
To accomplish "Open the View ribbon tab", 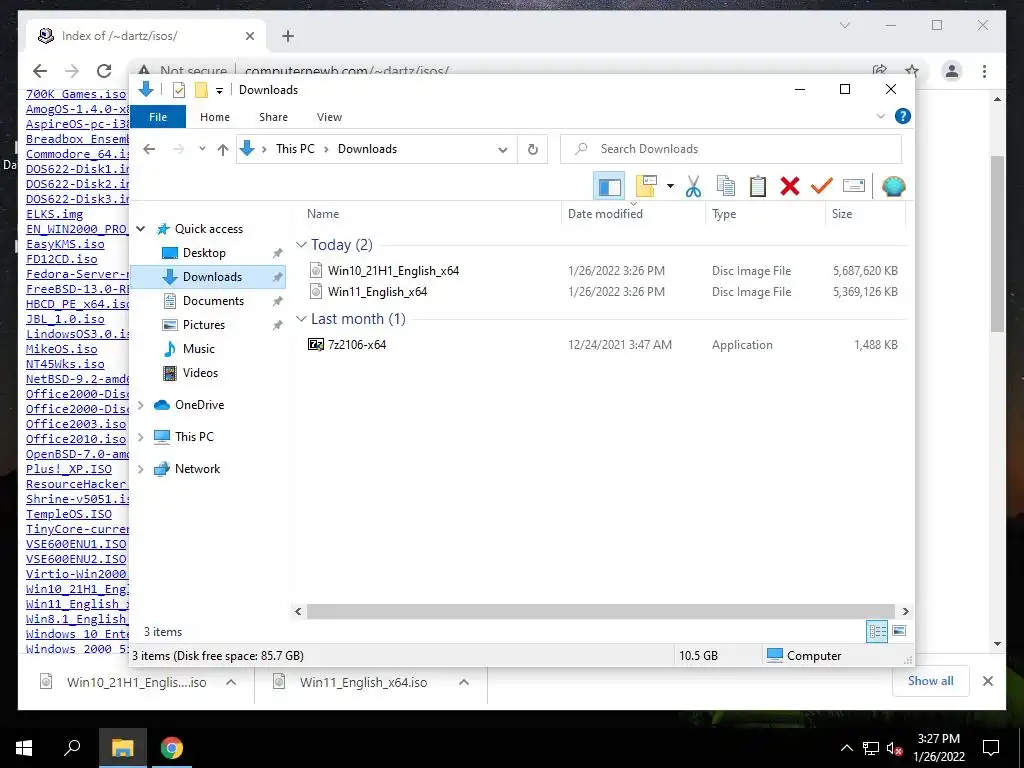I will [329, 117].
